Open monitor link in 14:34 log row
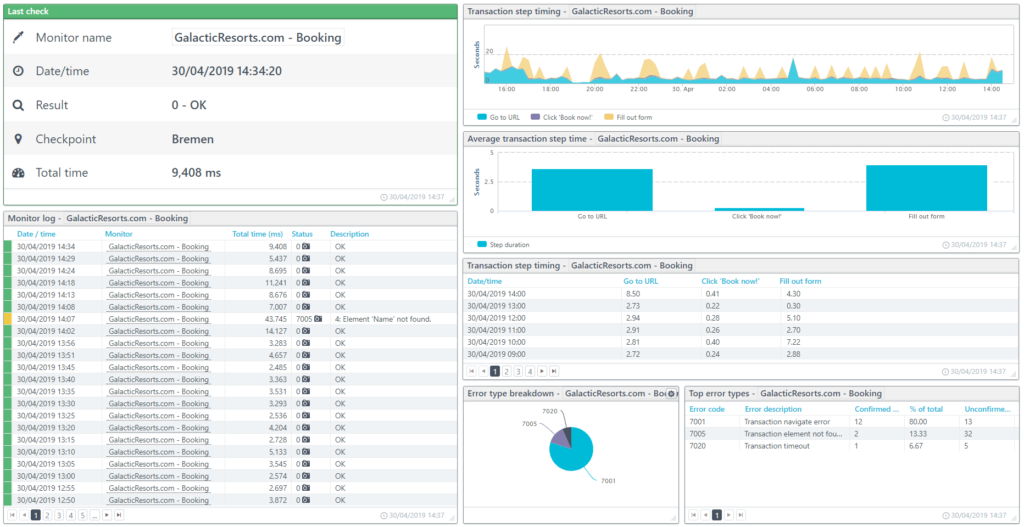The height and width of the screenshot is (527, 1024). click(159, 247)
